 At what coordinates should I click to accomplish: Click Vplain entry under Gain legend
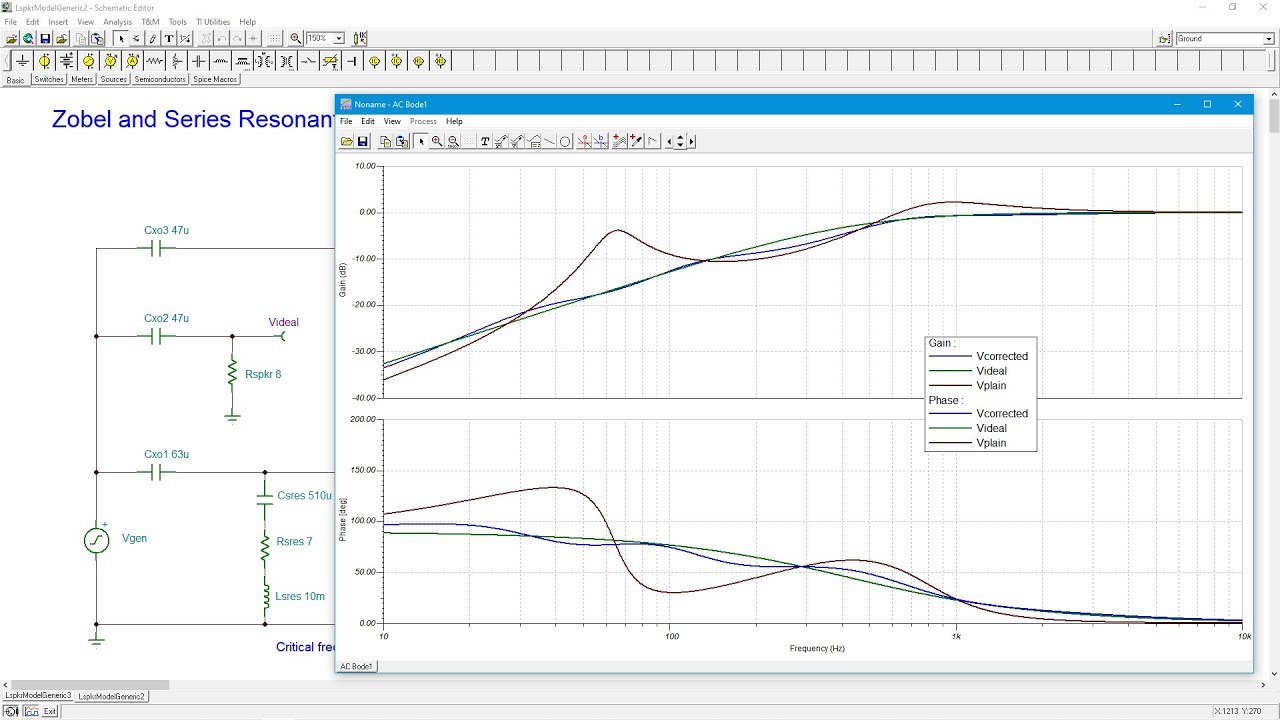(x=991, y=385)
